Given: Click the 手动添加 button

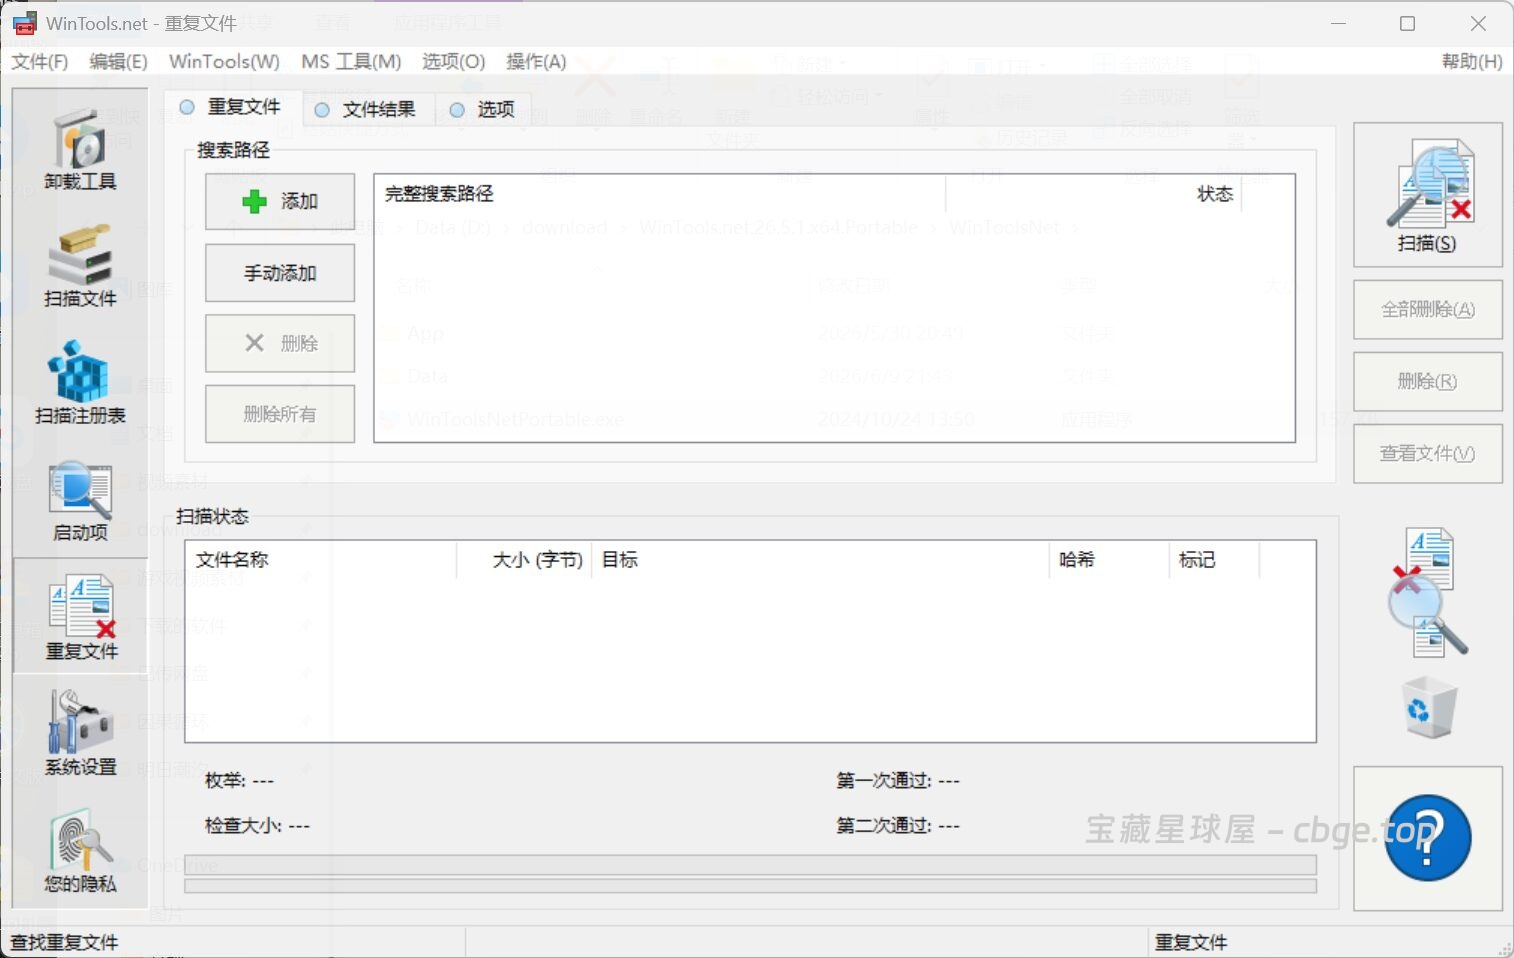Looking at the screenshot, I should coord(280,273).
